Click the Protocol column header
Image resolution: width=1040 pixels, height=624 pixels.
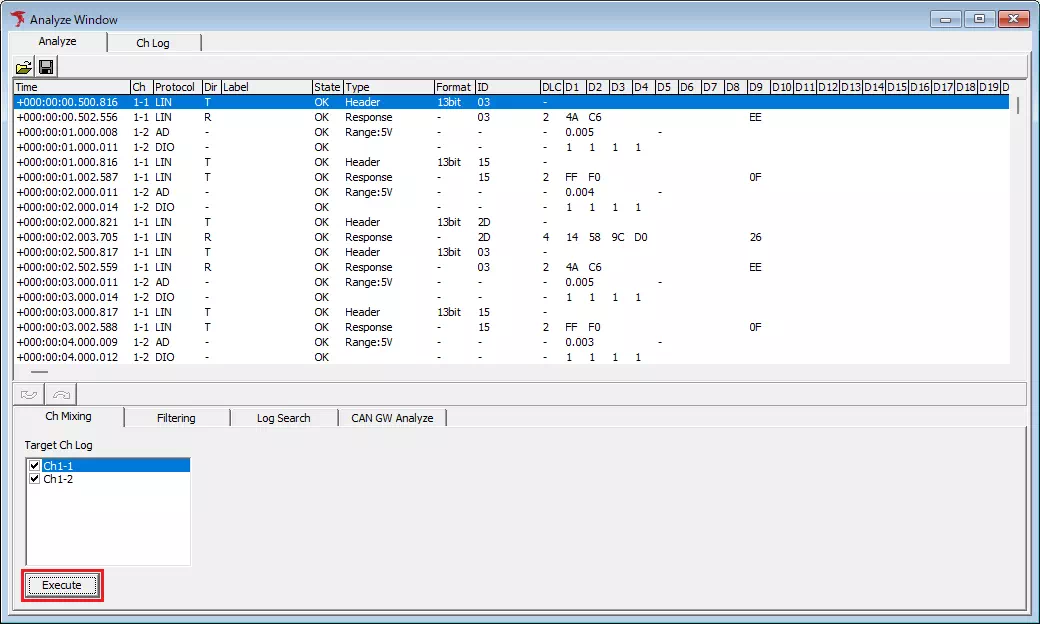pyautogui.click(x=175, y=87)
